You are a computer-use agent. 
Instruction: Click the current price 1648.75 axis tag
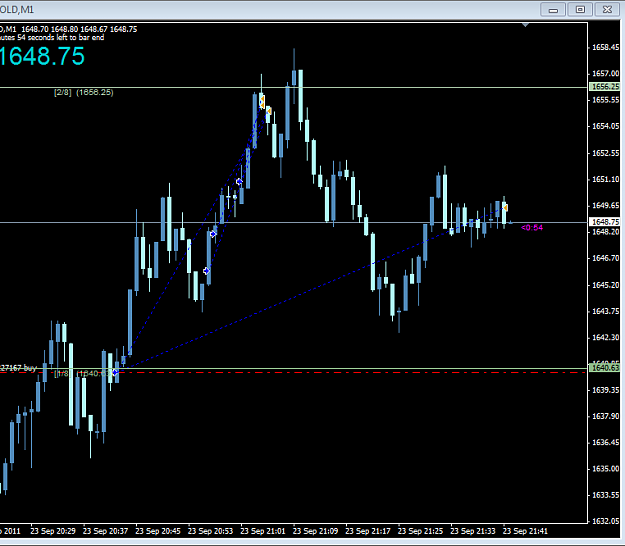pyautogui.click(x=605, y=222)
